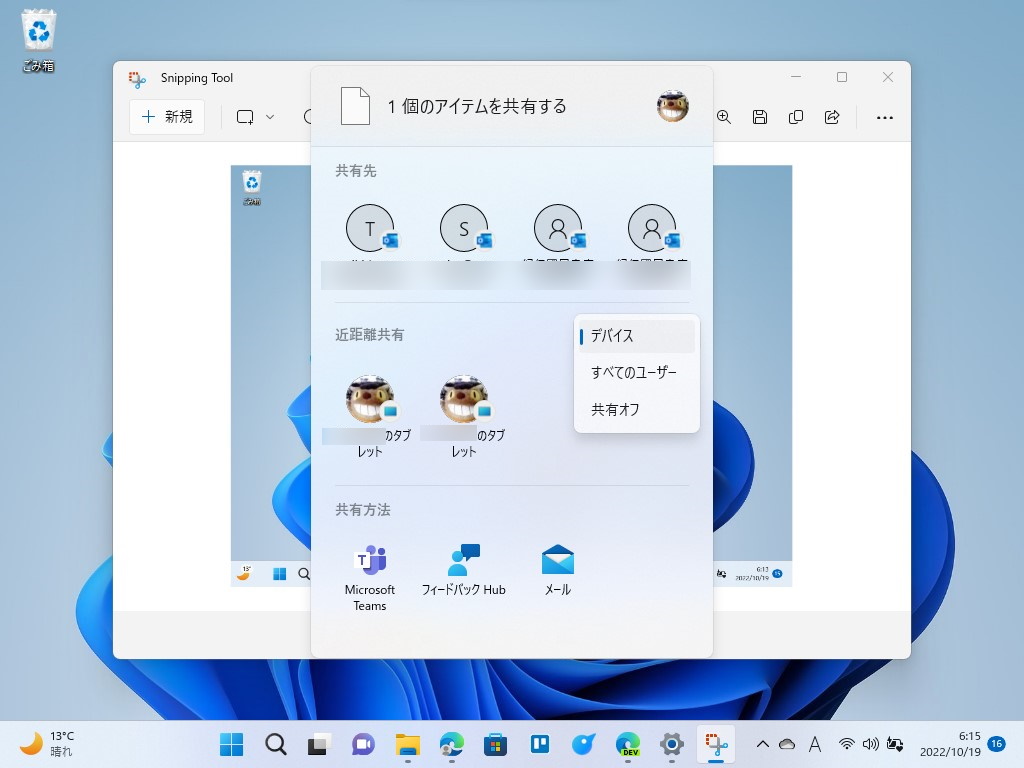Click Snipping Tool icon in taskbar

[x=716, y=744]
